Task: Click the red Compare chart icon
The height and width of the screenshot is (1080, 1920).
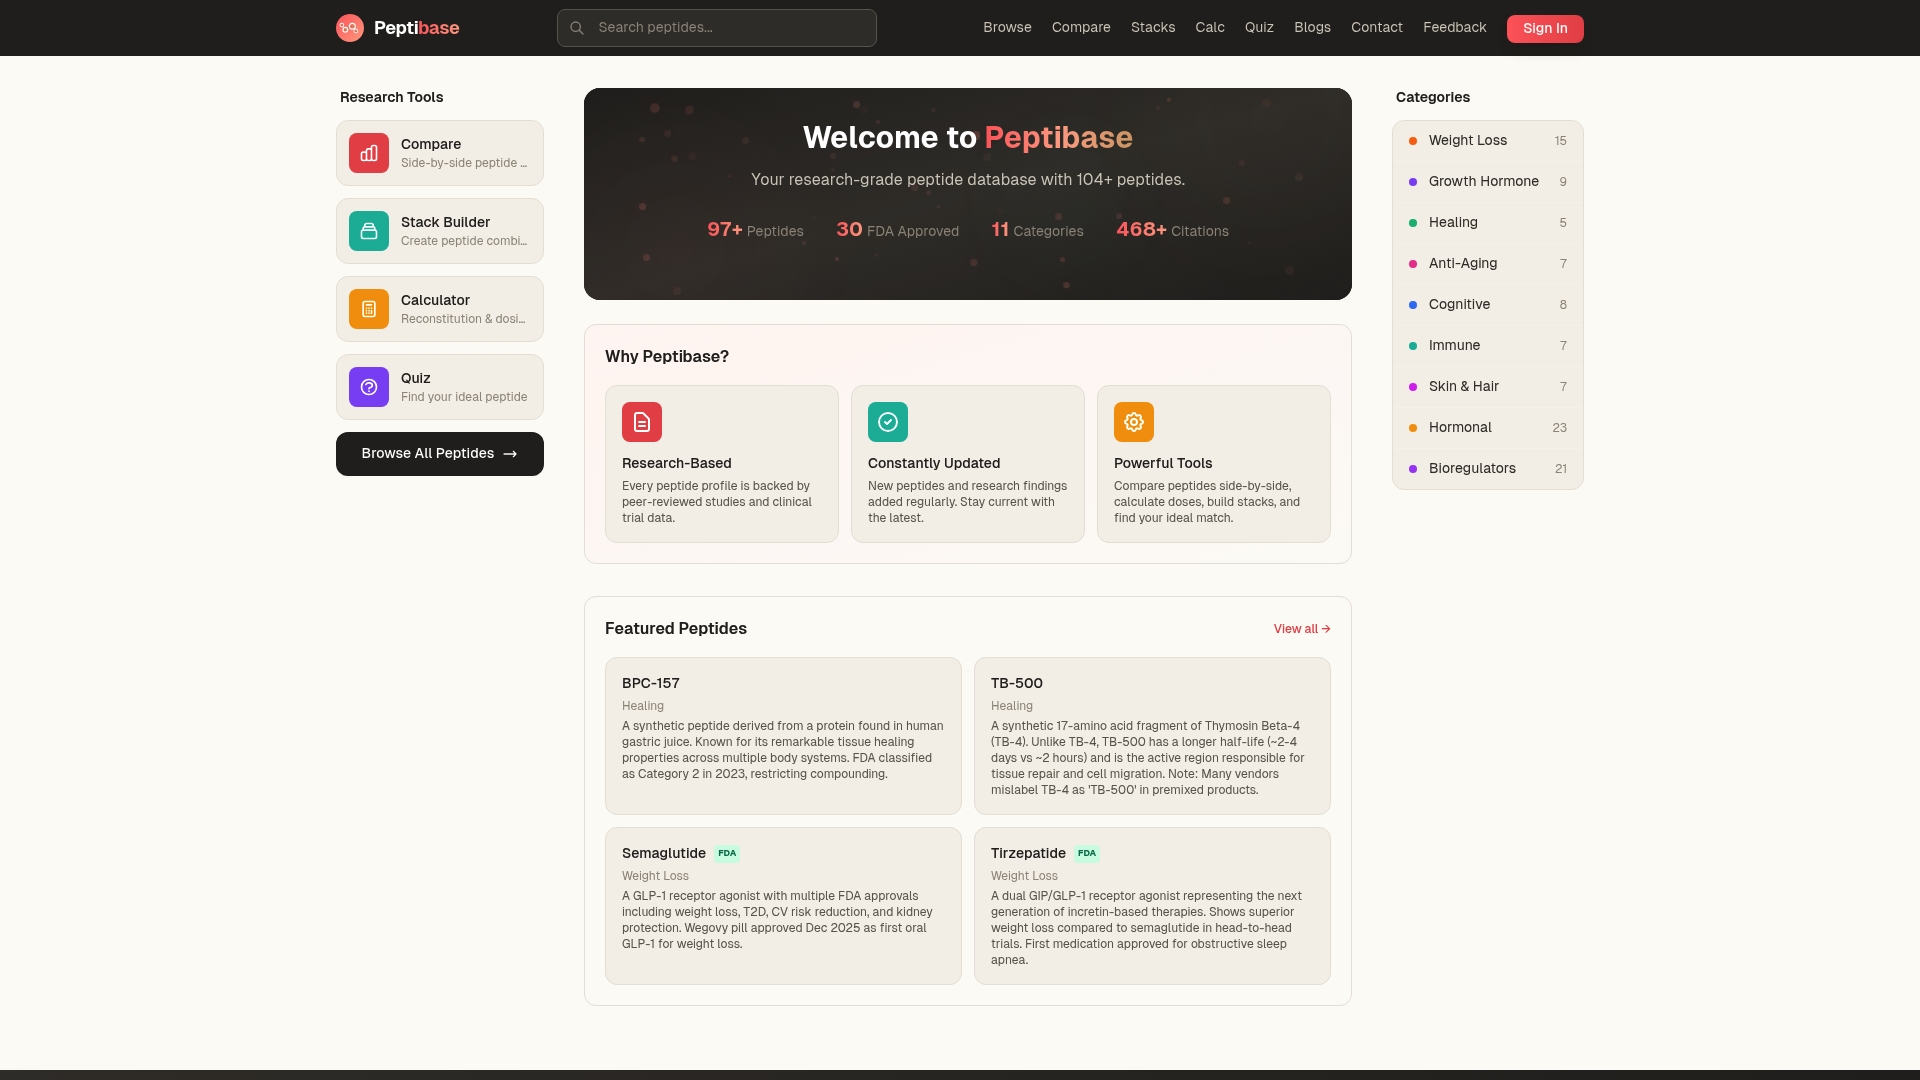Action: click(x=369, y=153)
